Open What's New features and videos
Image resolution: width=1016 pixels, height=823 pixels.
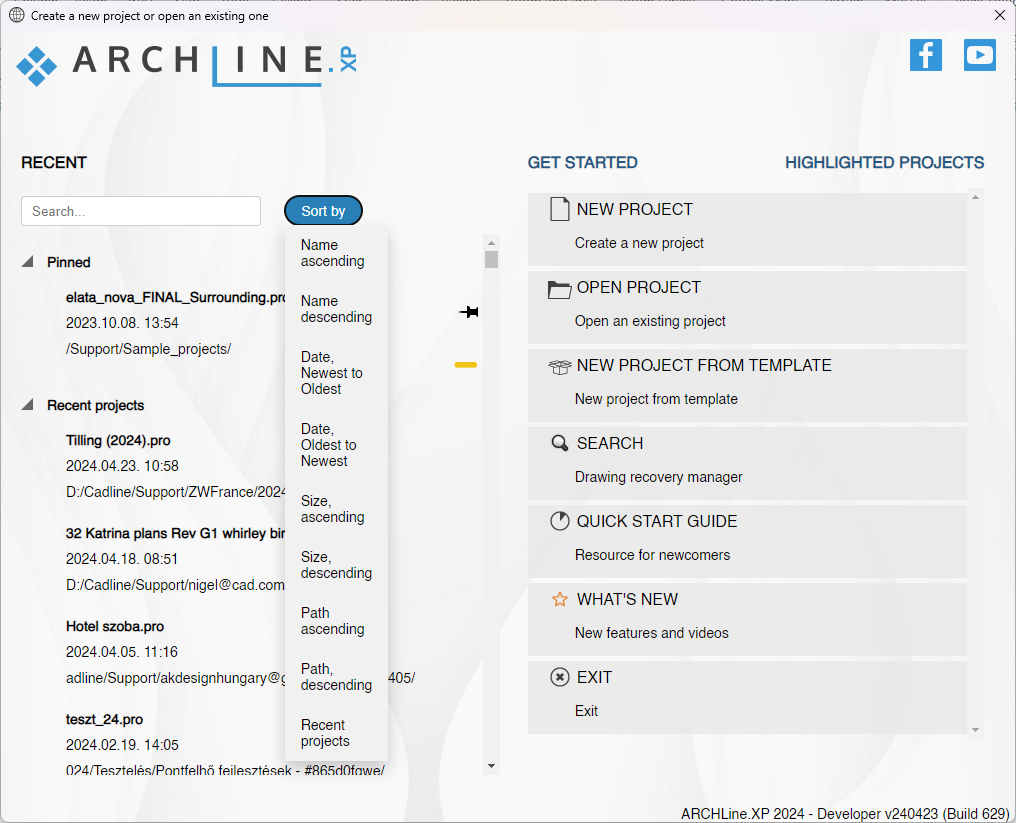747,619
